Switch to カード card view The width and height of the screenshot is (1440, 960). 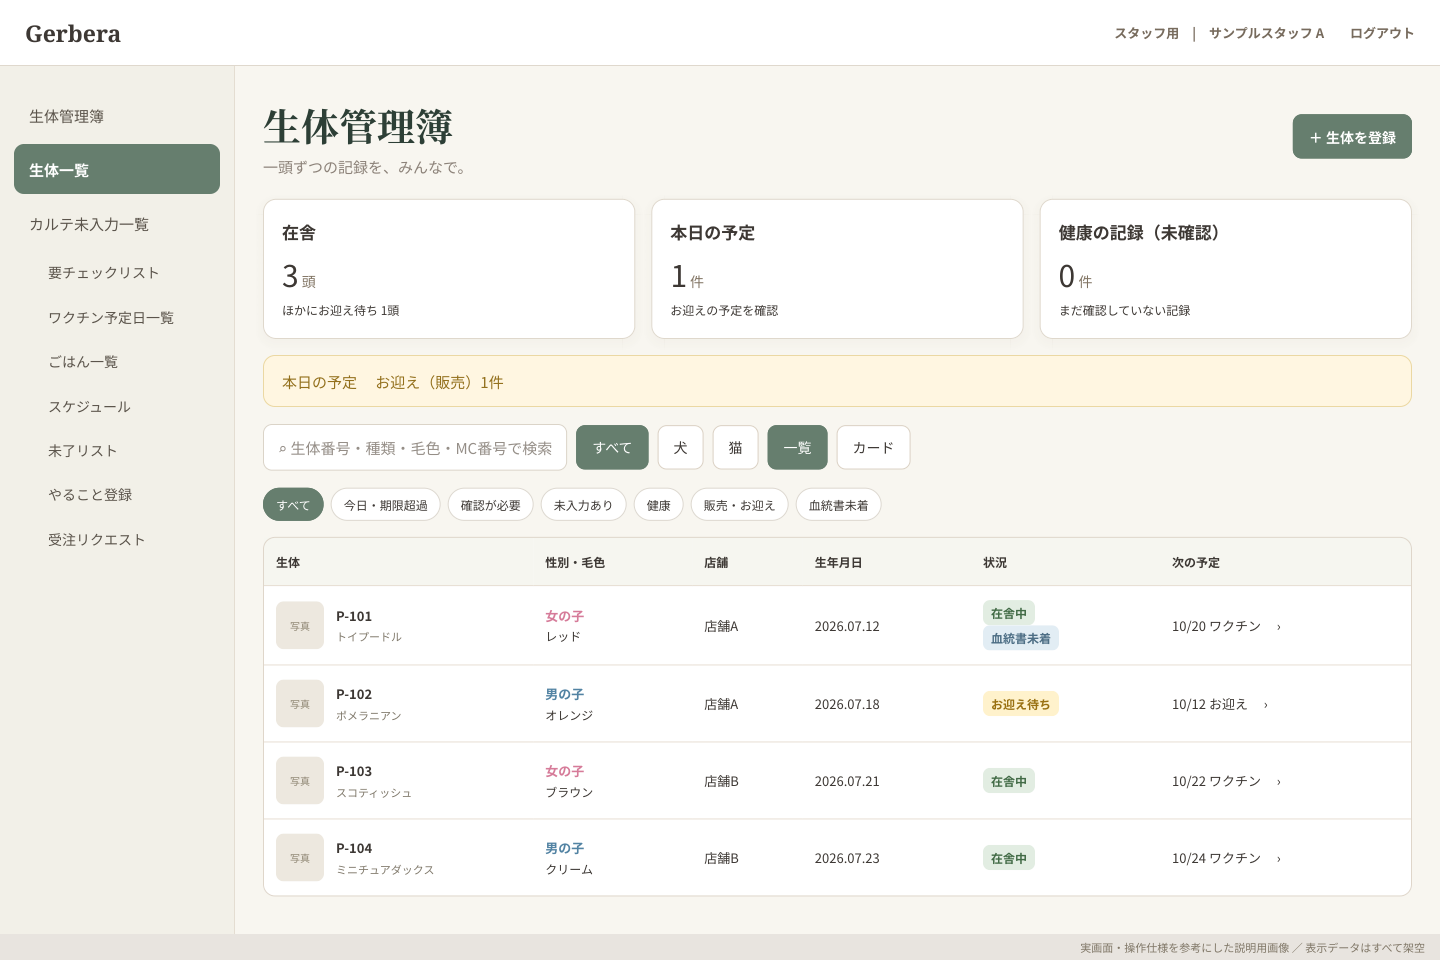[x=873, y=447]
